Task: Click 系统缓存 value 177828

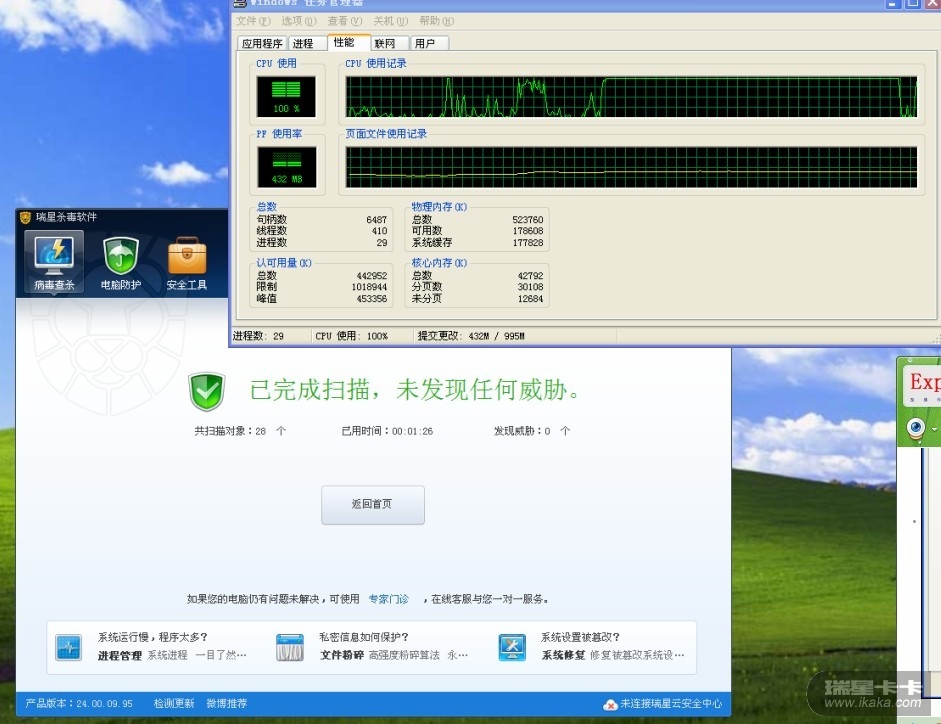Action: point(528,243)
